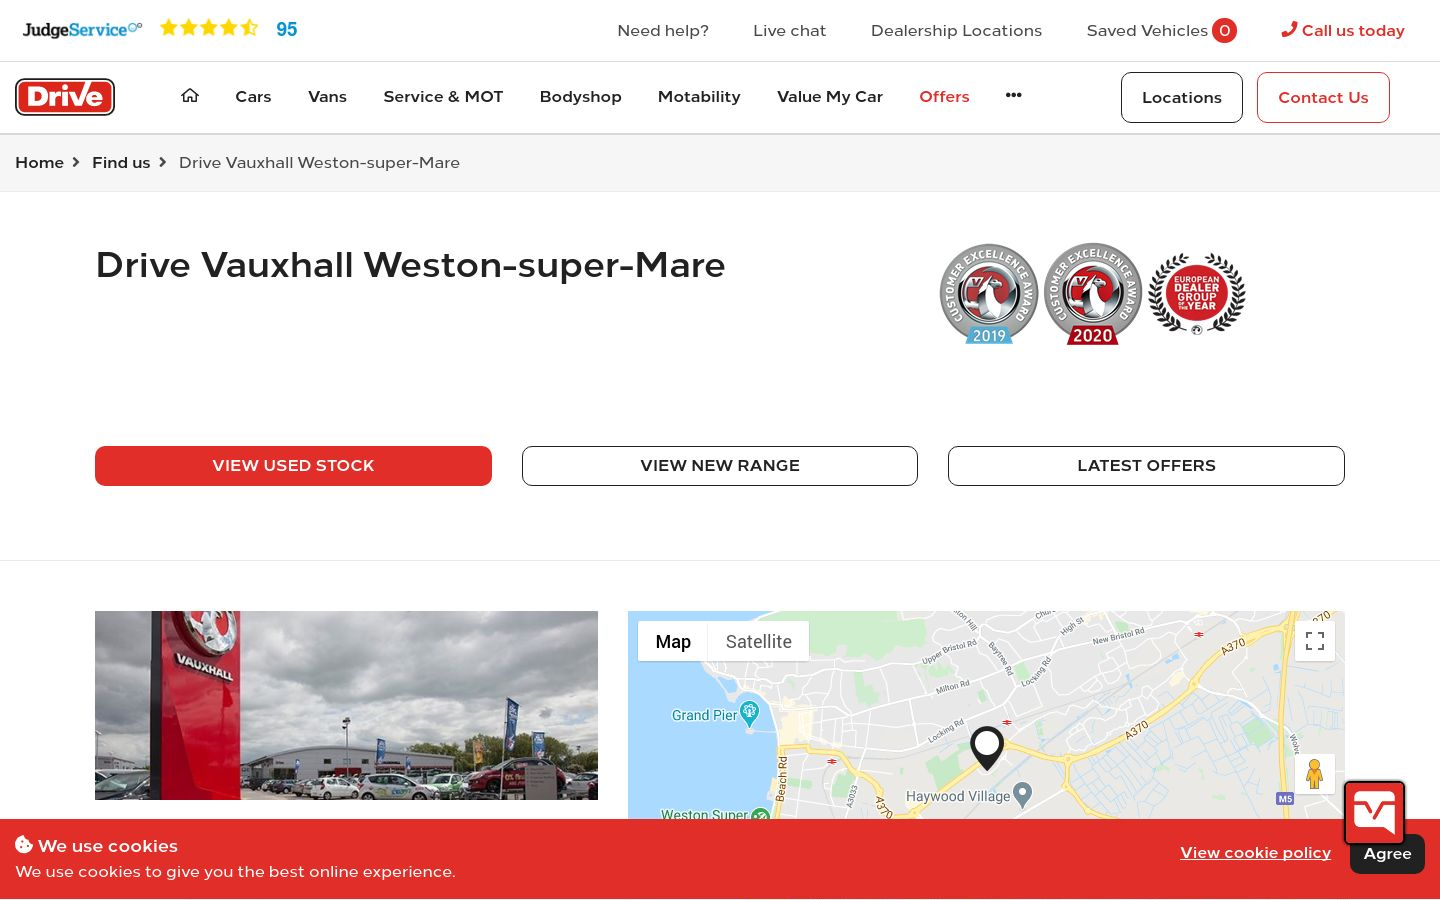Agree to the cookie notice
The width and height of the screenshot is (1440, 900).
point(1387,854)
